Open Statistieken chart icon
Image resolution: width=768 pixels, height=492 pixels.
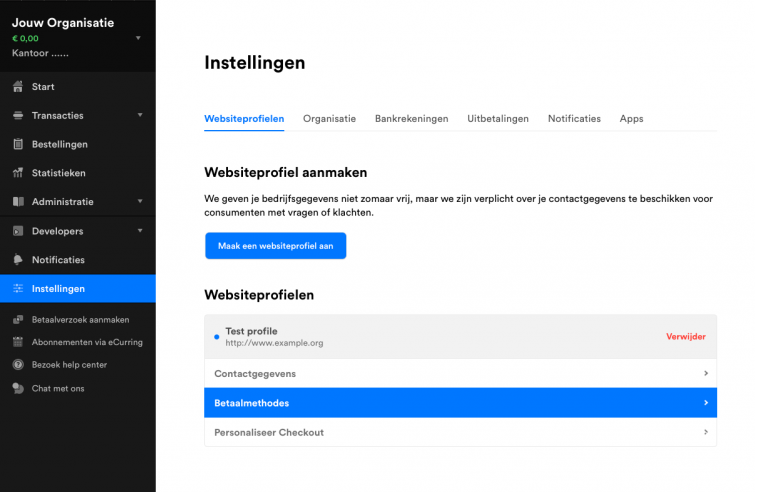pyautogui.click(x=18, y=172)
